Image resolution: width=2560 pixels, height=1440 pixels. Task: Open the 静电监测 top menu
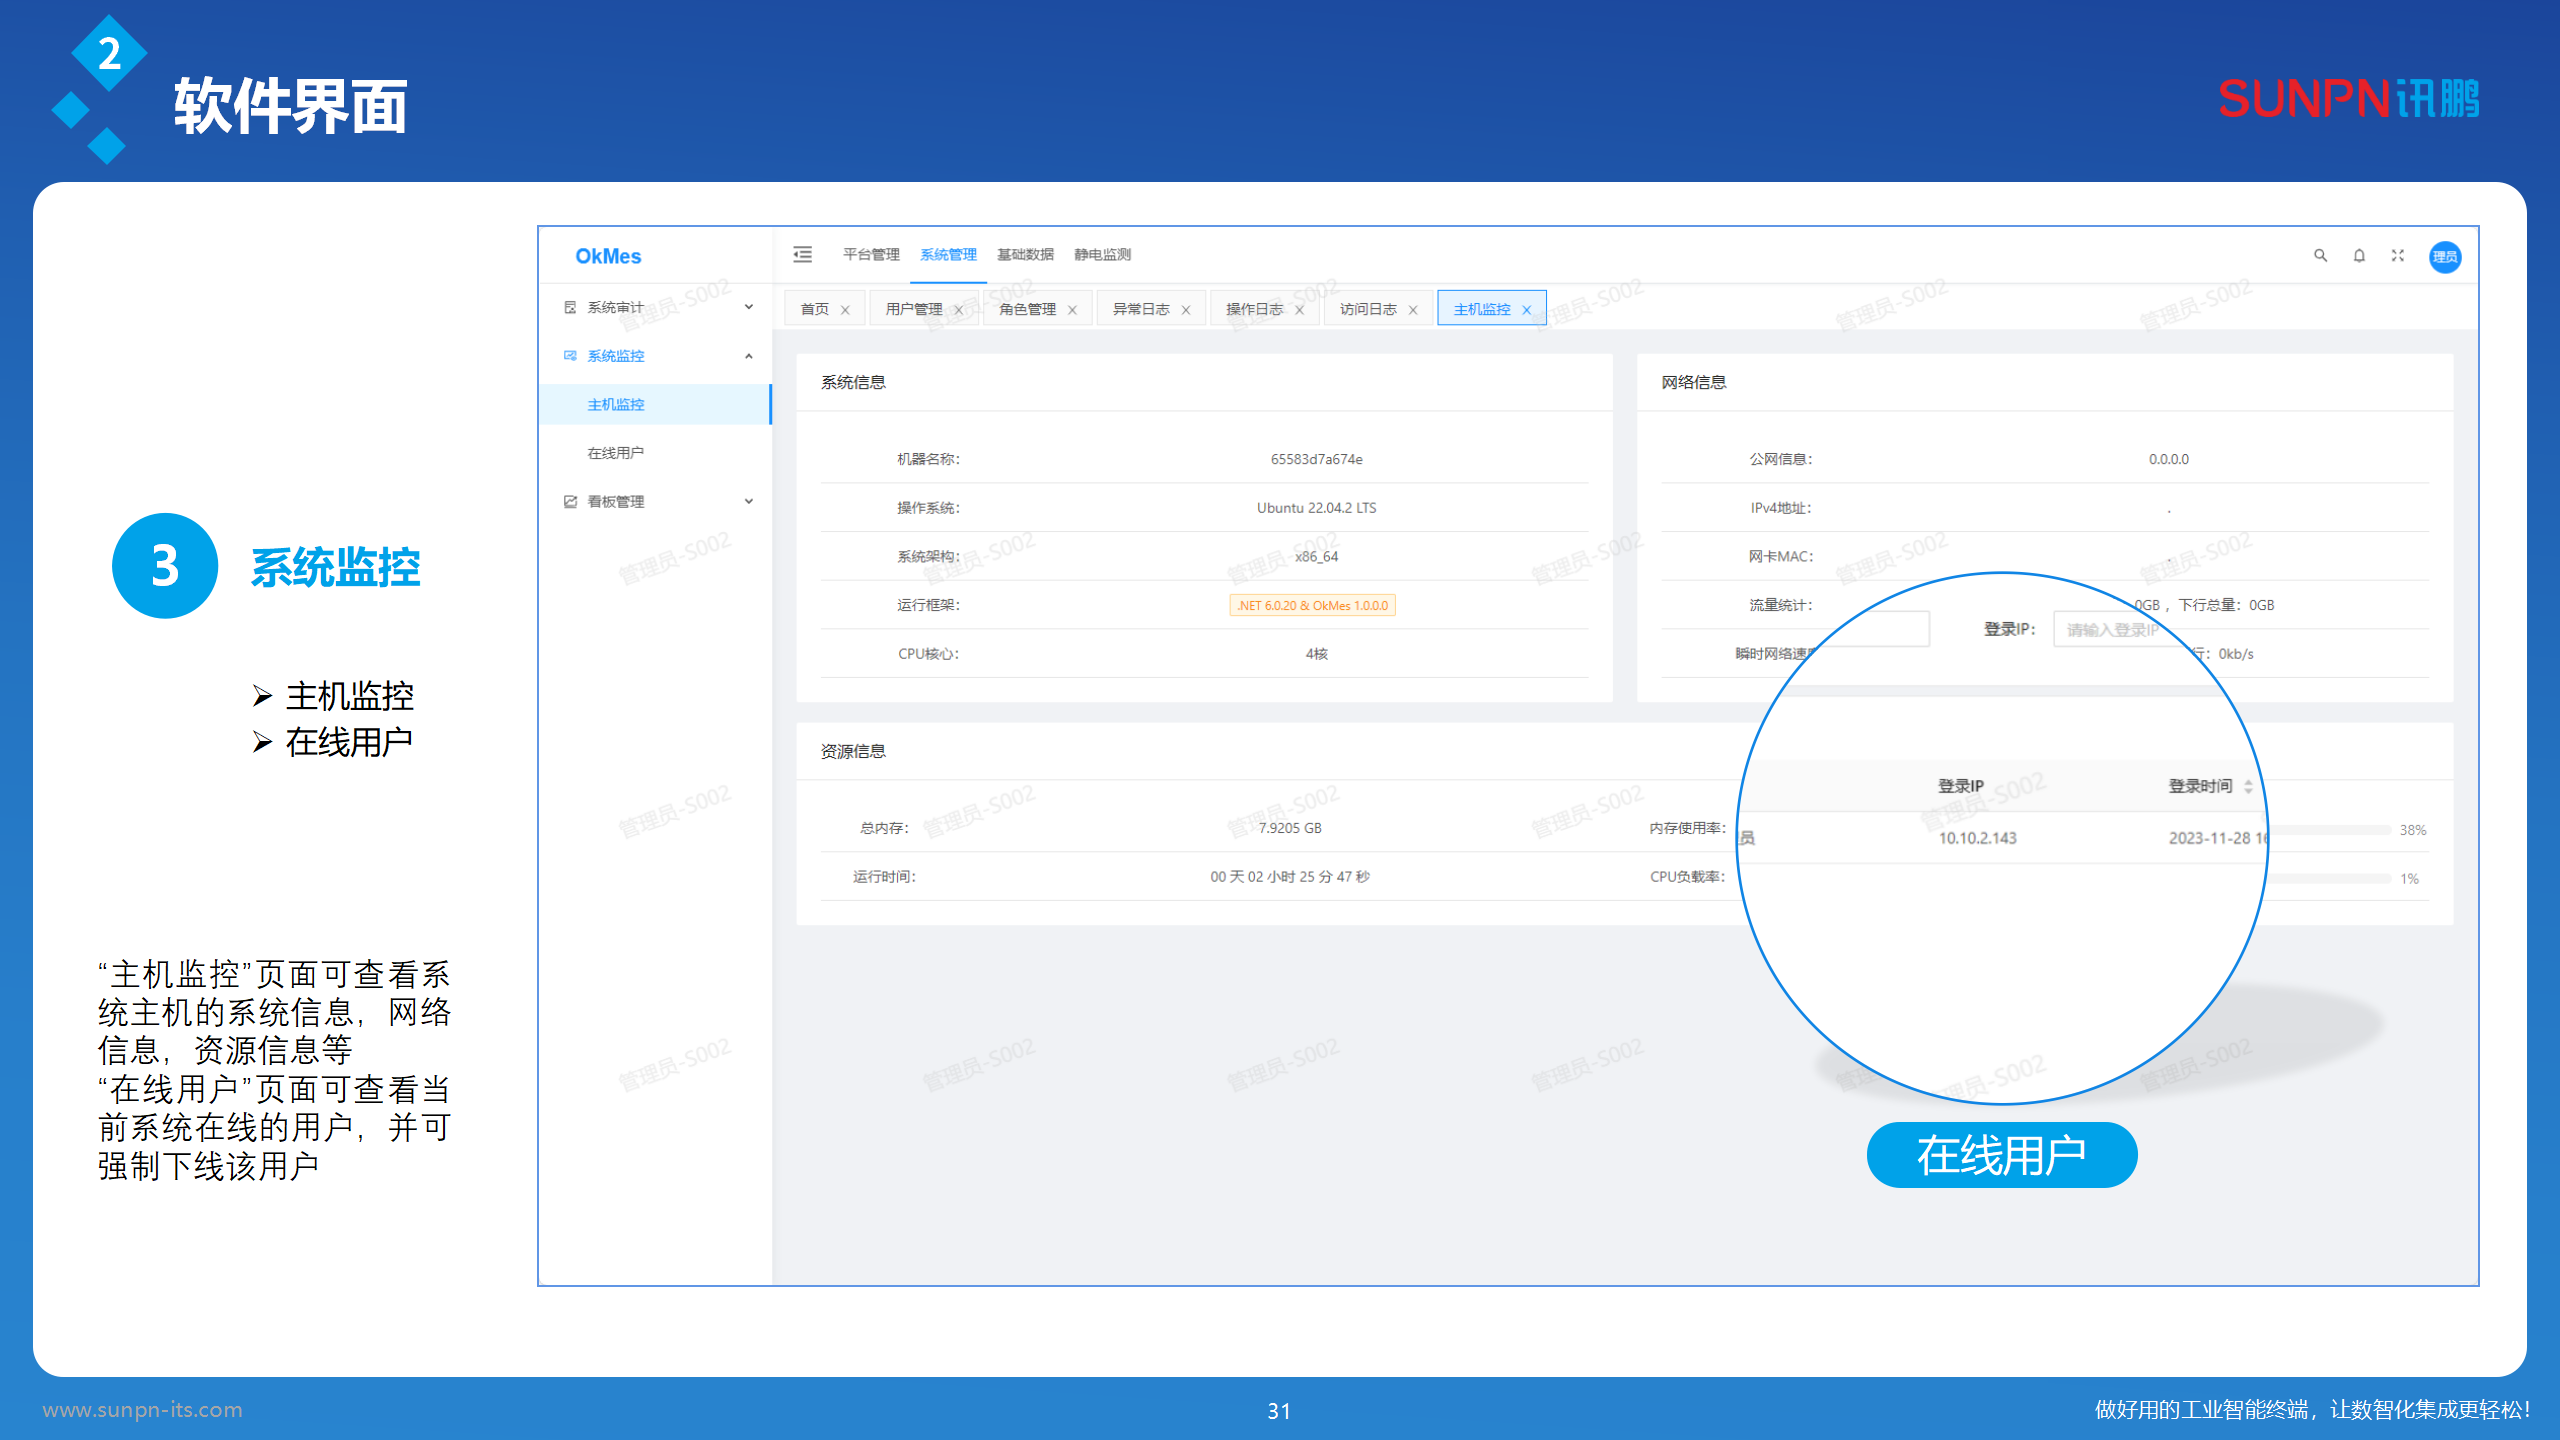coord(1102,255)
